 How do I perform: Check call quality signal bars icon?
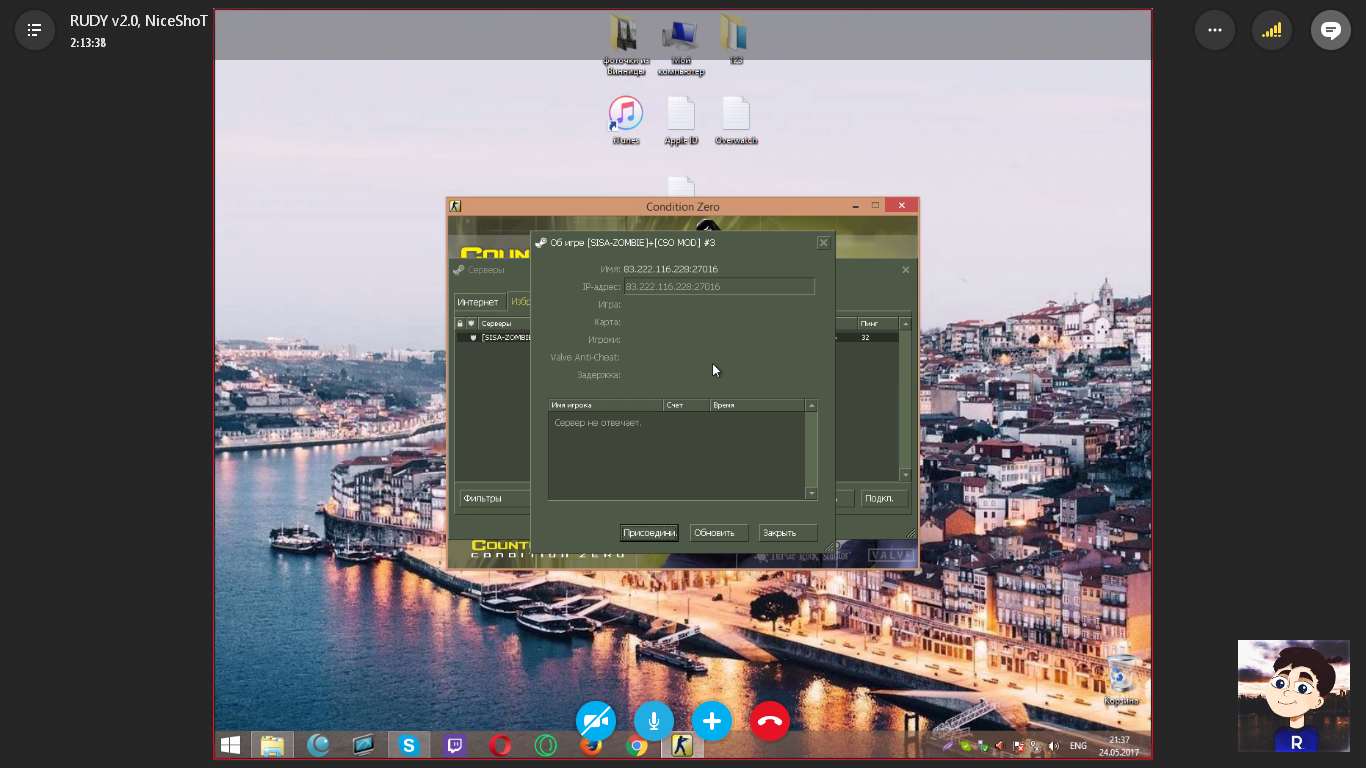click(1272, 30)
